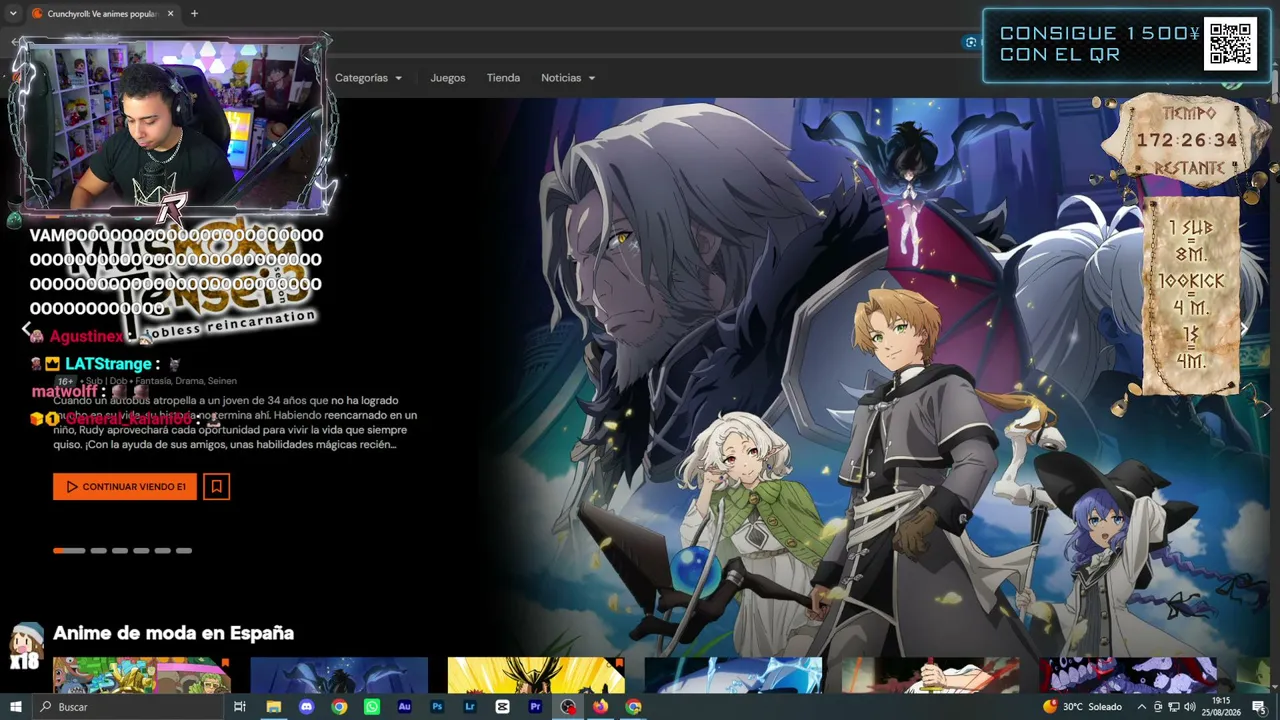Jump to the fifth carousel slide dot
The width and height of the screenshot is (1280, 720).
[x=162, y=550]
